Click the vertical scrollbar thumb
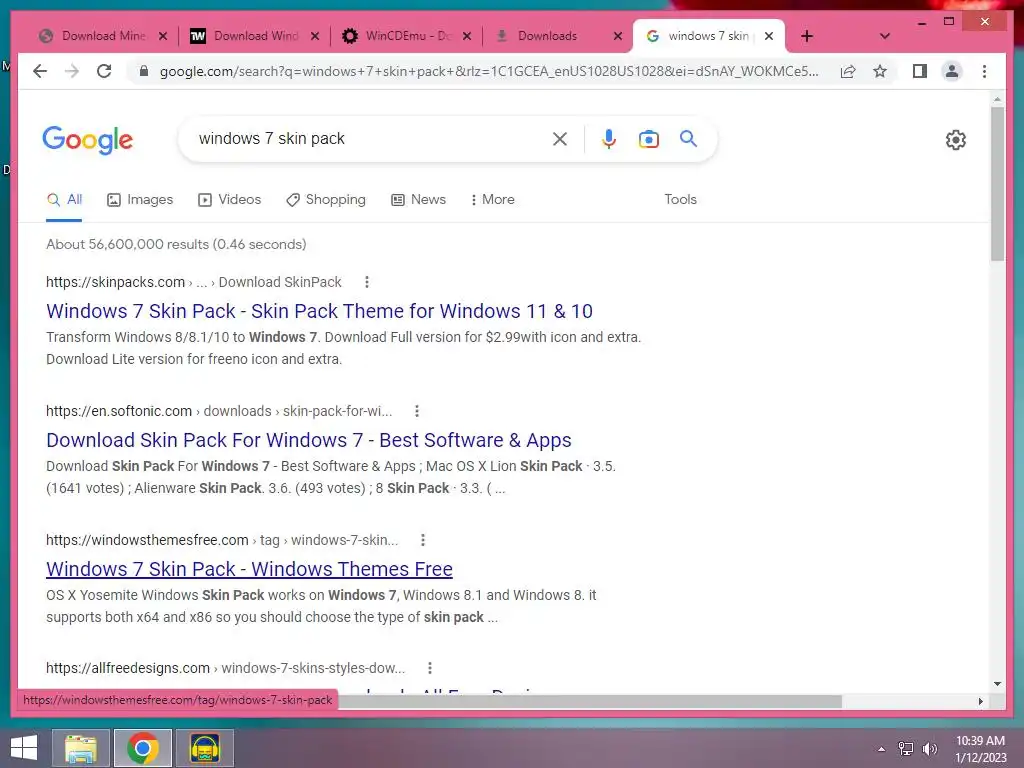Screen dimensions: 1024x768 [997, 184]
